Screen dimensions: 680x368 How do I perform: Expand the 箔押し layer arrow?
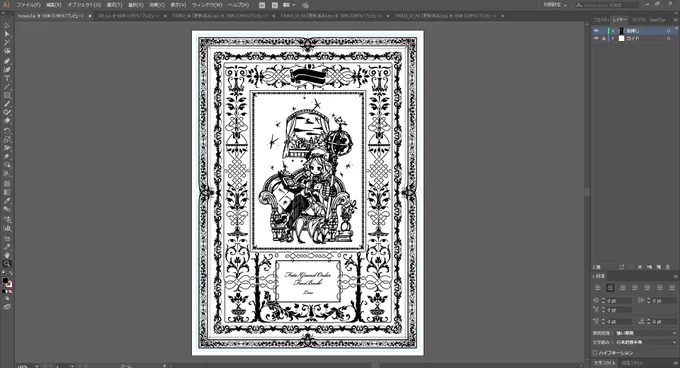click(613, 31)
